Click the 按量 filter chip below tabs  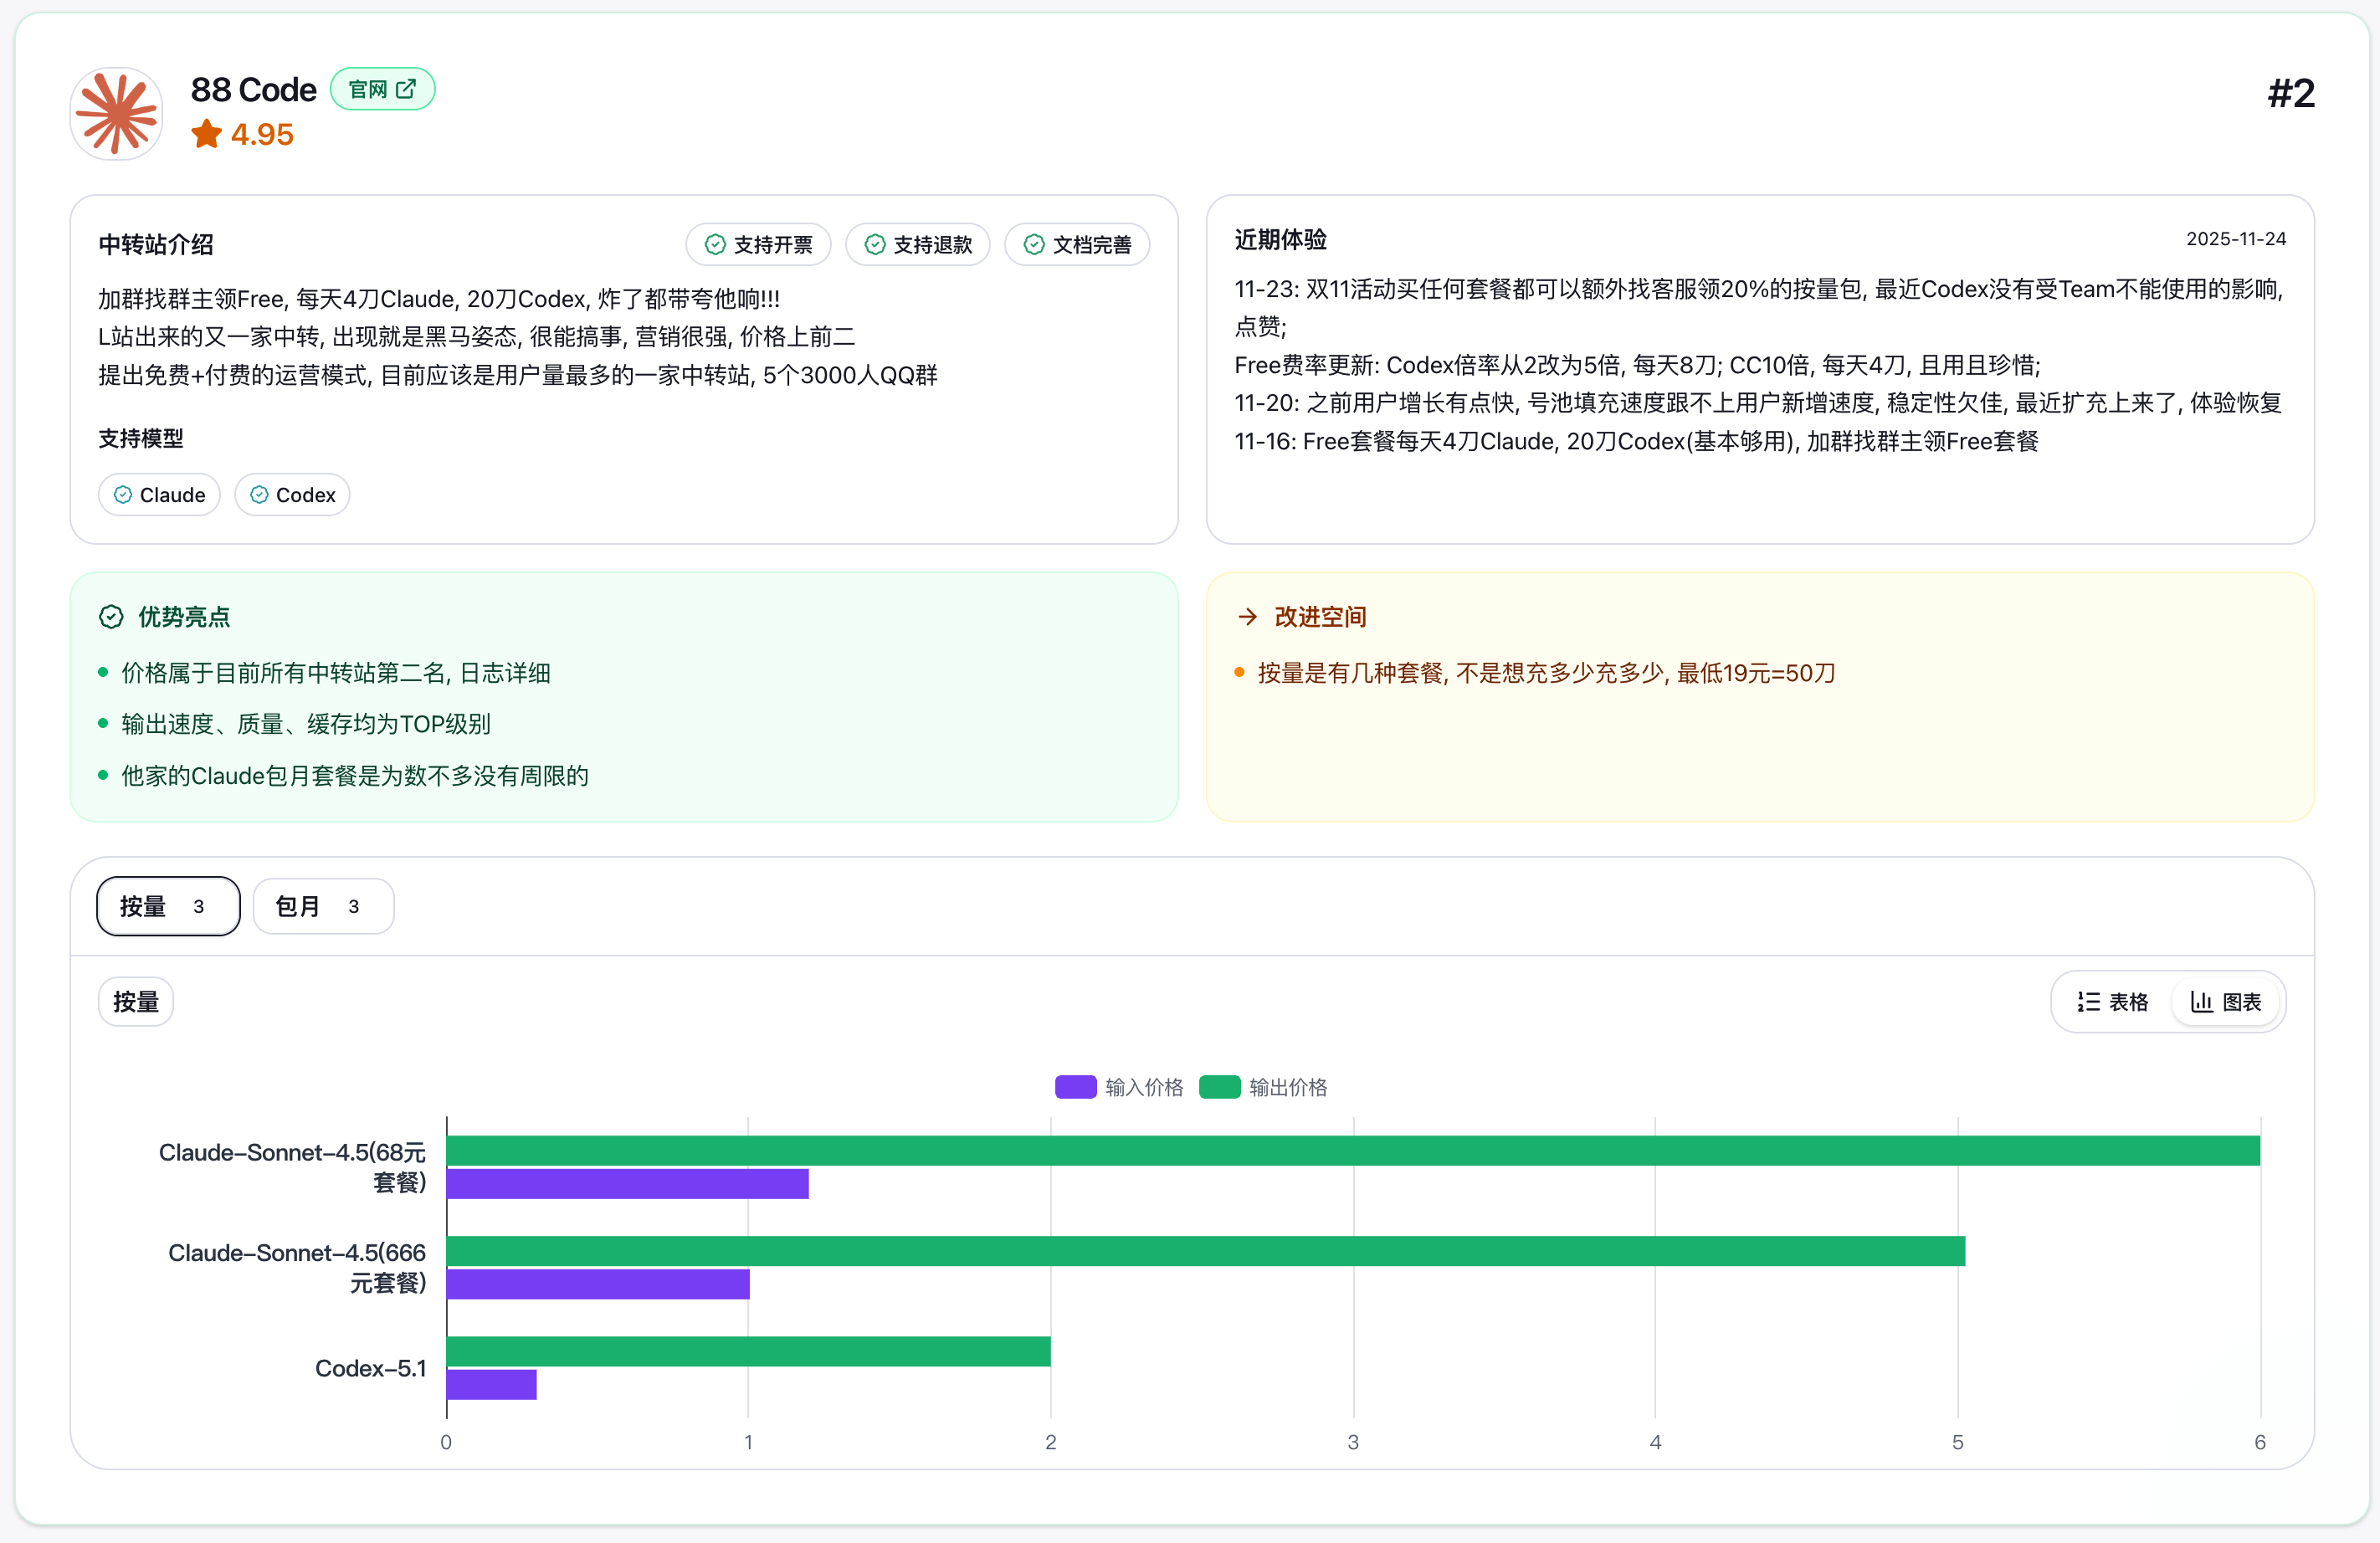point(136,1002)
